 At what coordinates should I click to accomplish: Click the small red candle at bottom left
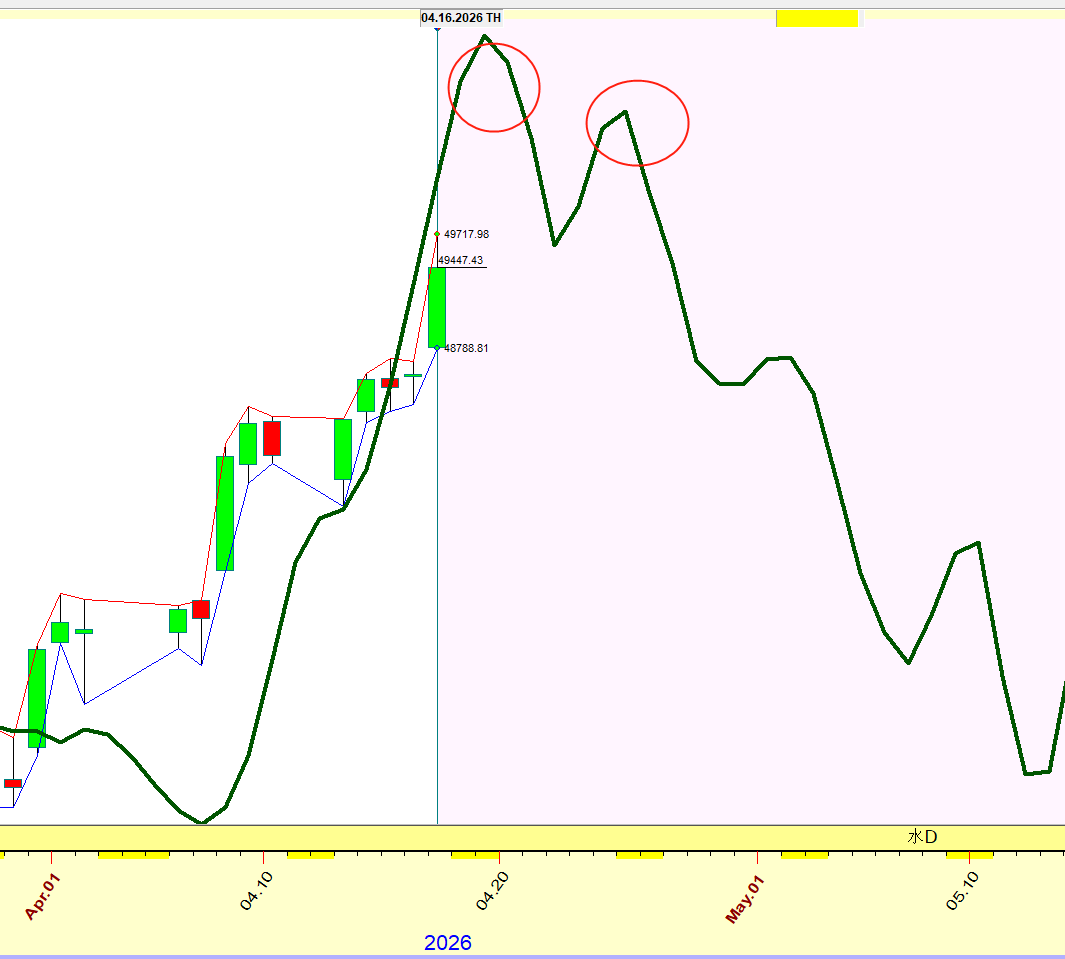13,783
